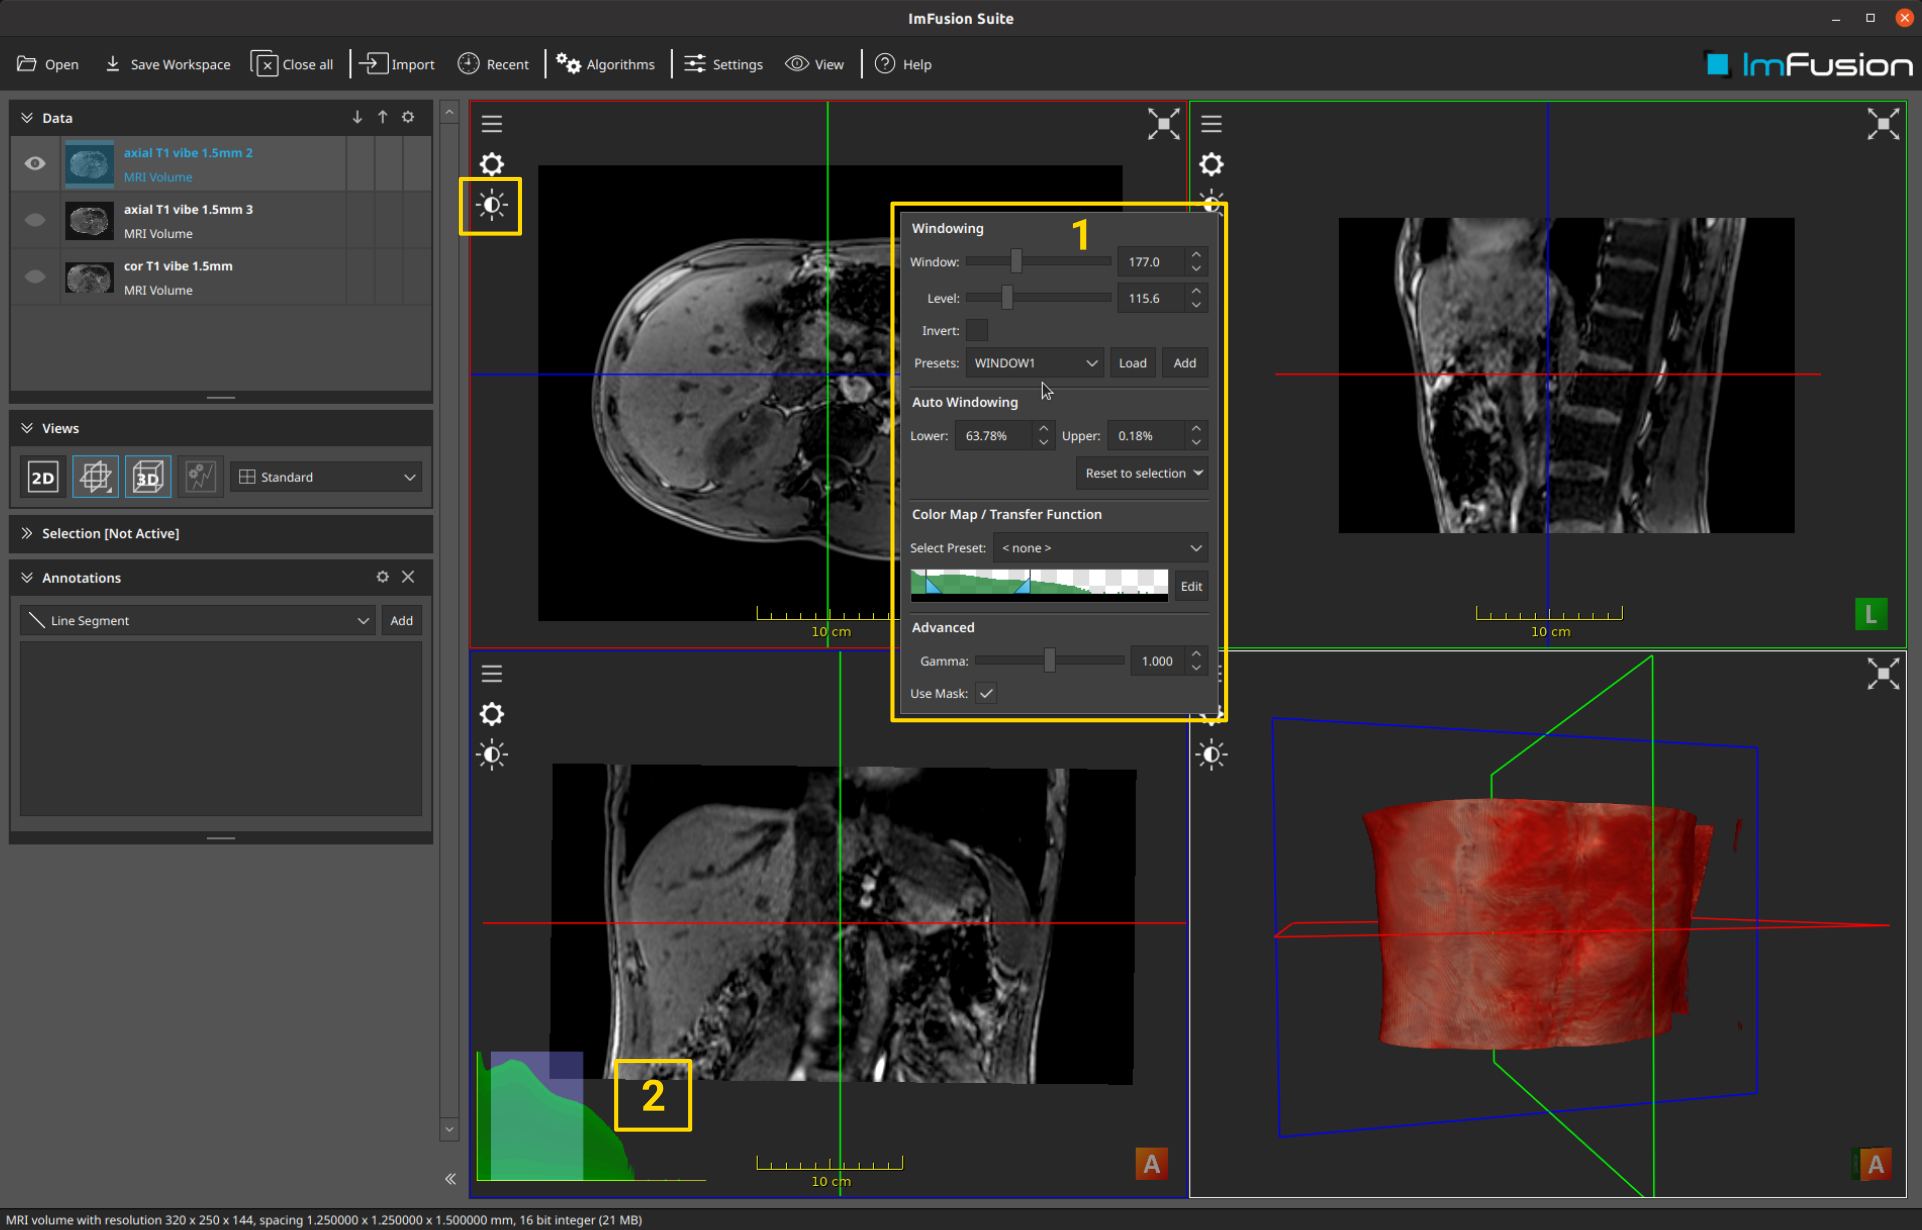Enable the Invert checkbox
The height and width of the screenshot is (1230, 1922).
click(x=977, y=330)
